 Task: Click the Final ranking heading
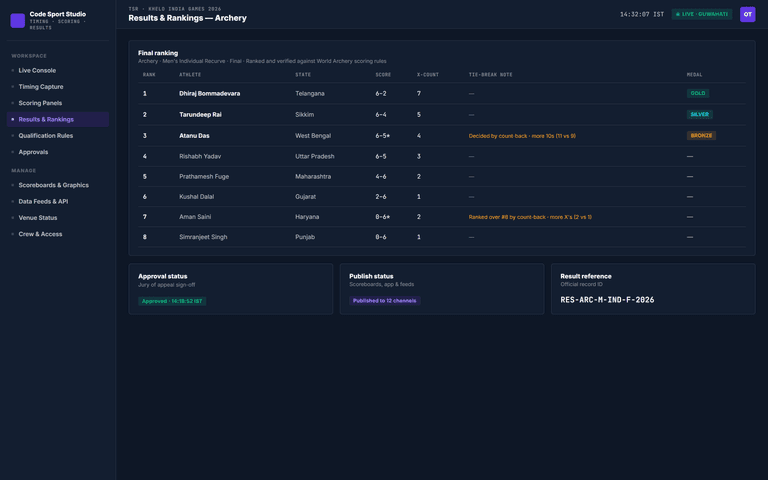pyautogui.click(x=158, y=53)
